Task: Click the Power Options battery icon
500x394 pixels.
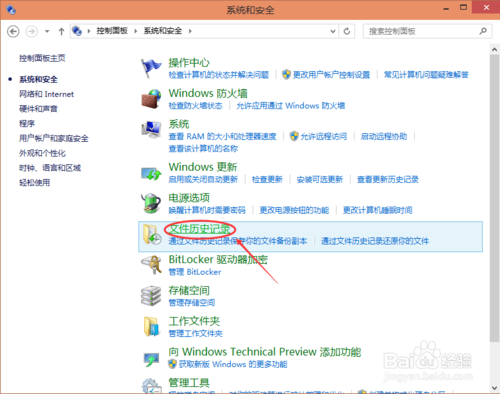Action: point(151,203)
